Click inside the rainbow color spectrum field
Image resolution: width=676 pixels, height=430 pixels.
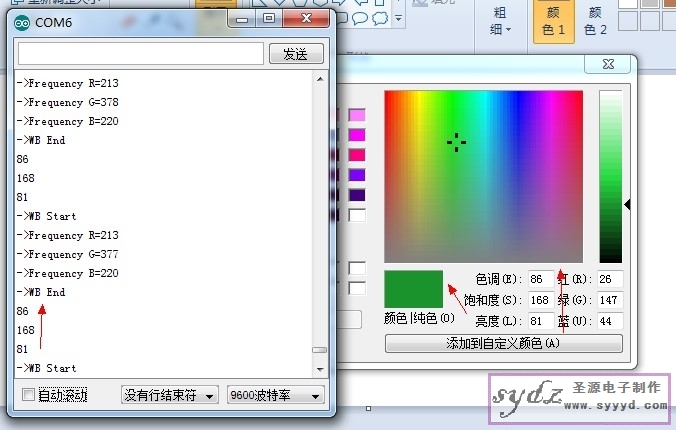(x=483, y=176)
